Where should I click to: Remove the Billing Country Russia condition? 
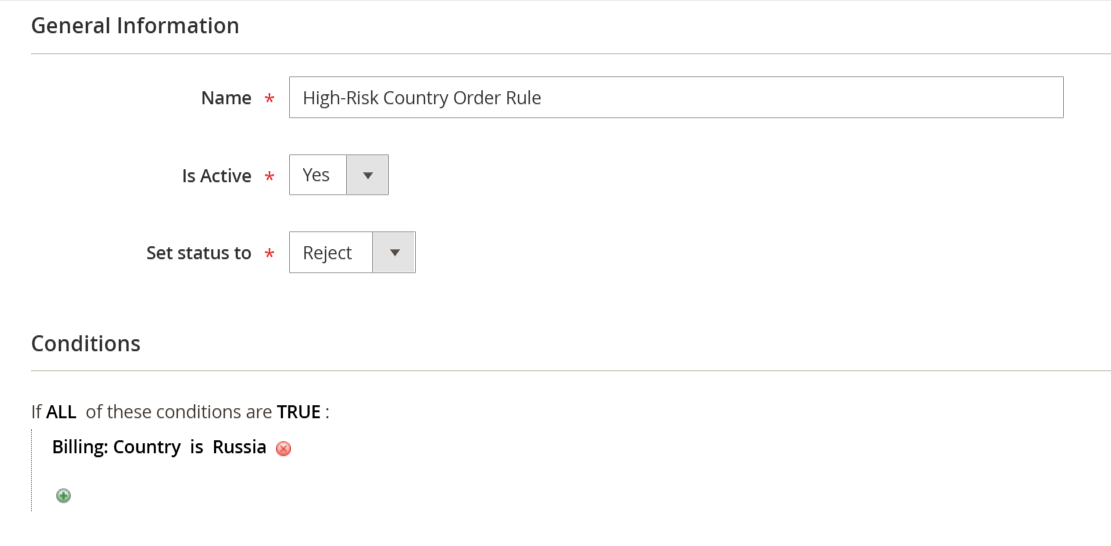[x=283, y=448]
